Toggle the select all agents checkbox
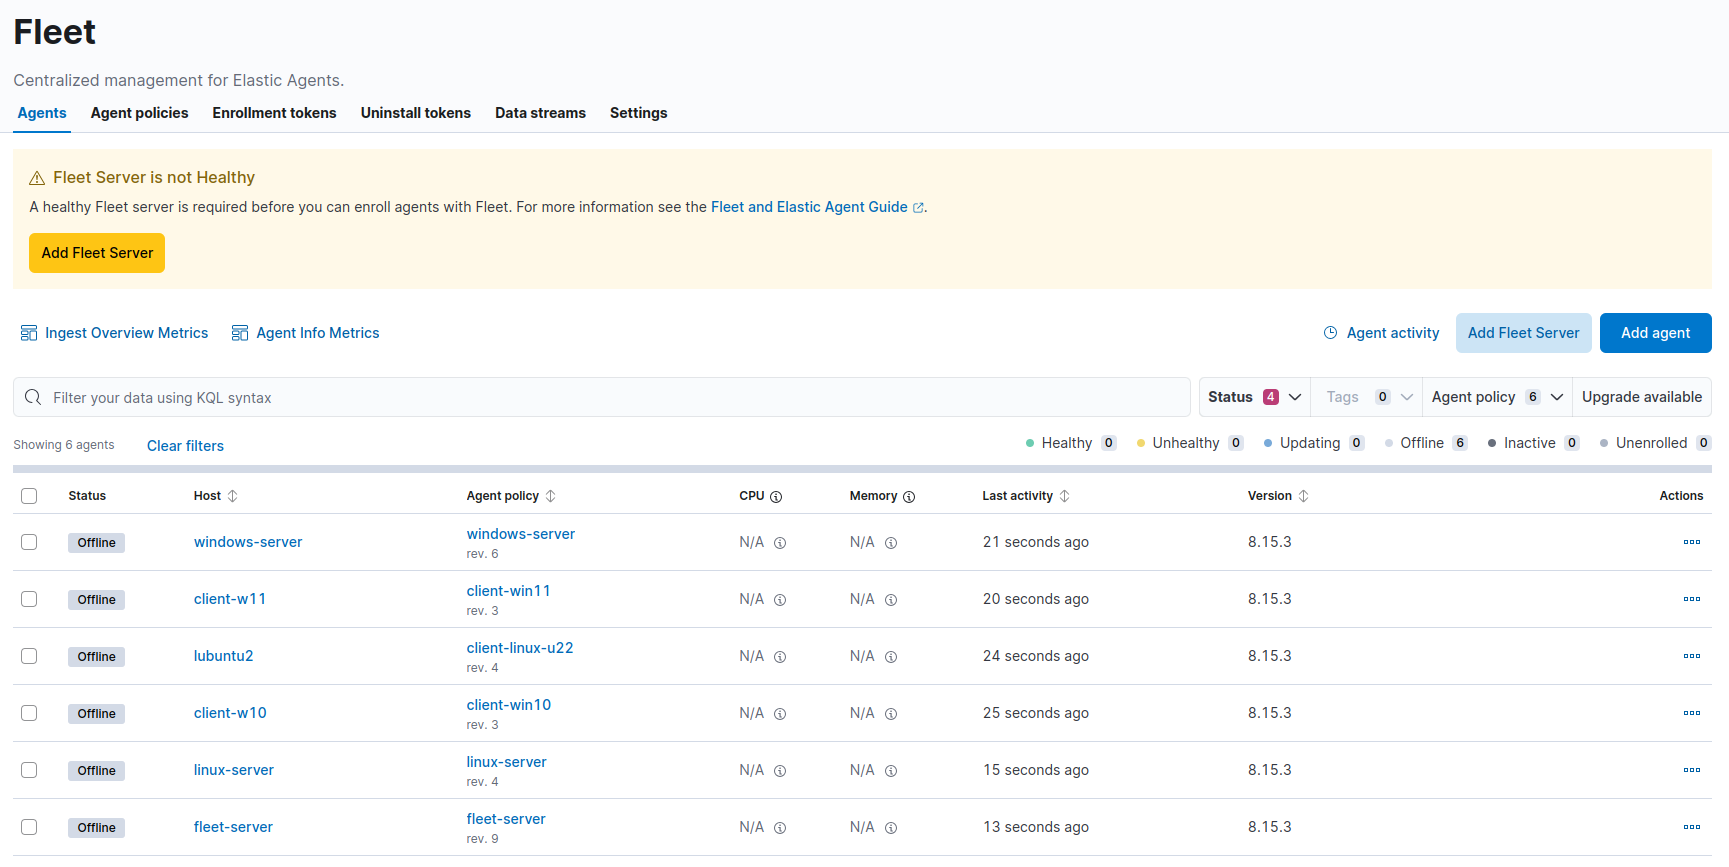 point(29,496)
